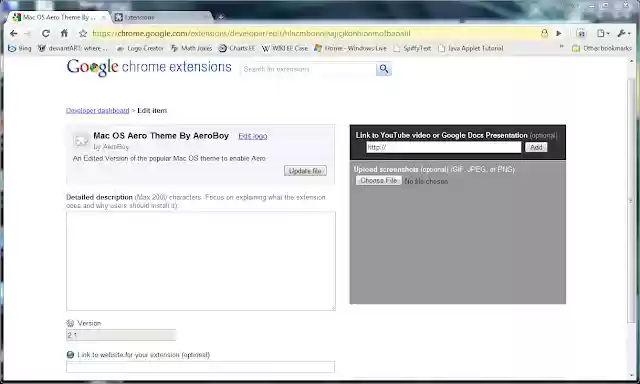
Task: Click the magnifier search button
Action: [384, 69]
